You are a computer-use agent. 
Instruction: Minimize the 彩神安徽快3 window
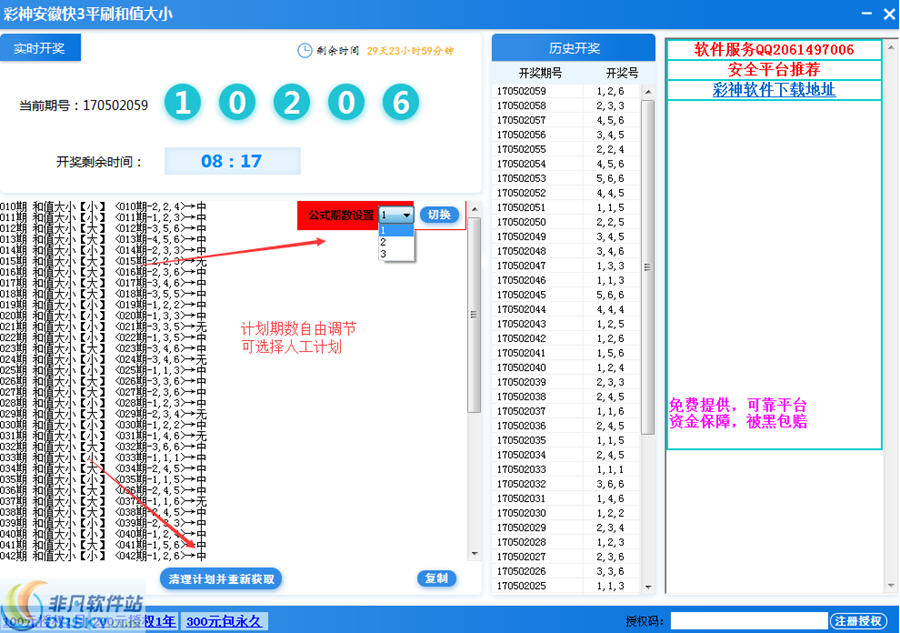[x=867, y=14]
